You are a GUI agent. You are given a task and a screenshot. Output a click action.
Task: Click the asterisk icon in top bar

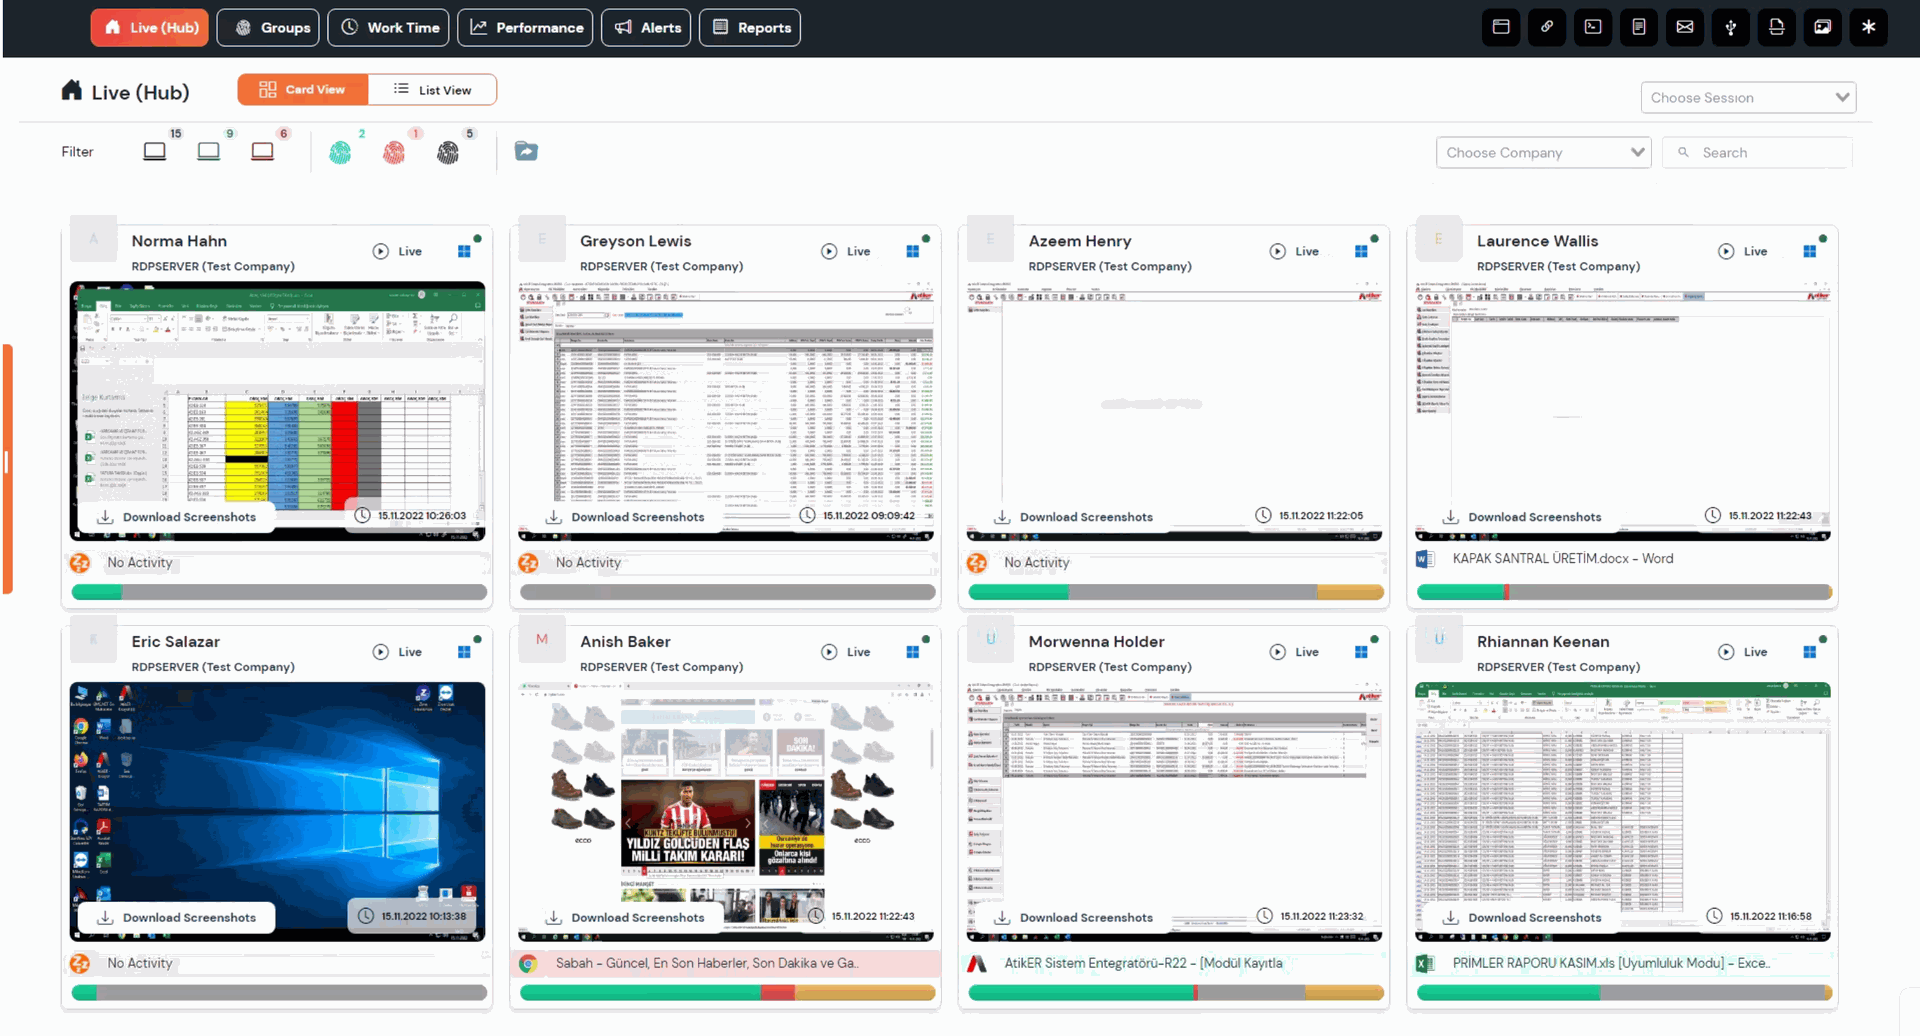coord(1868,27)
